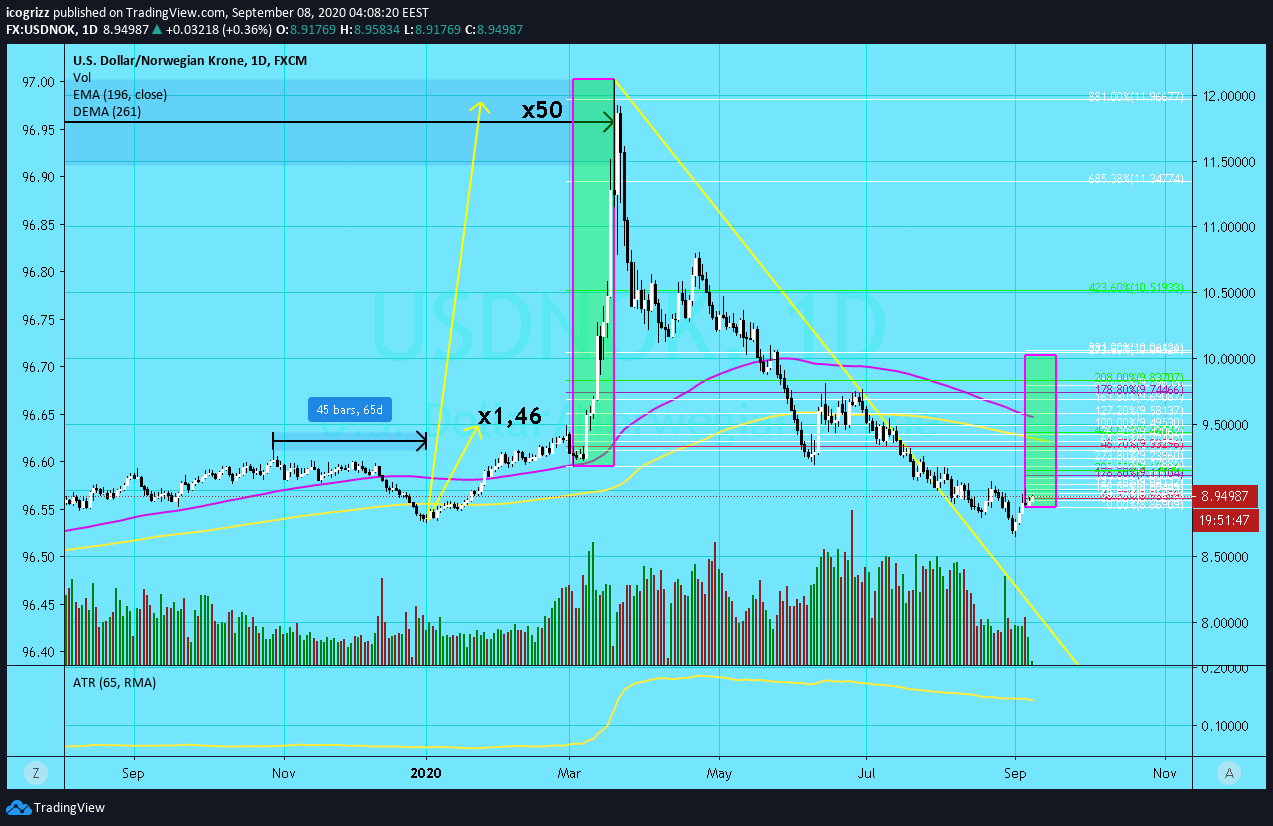
Task: Click the 'x50' text annotation
Action: pyautogui.click(x=542, y=110)
